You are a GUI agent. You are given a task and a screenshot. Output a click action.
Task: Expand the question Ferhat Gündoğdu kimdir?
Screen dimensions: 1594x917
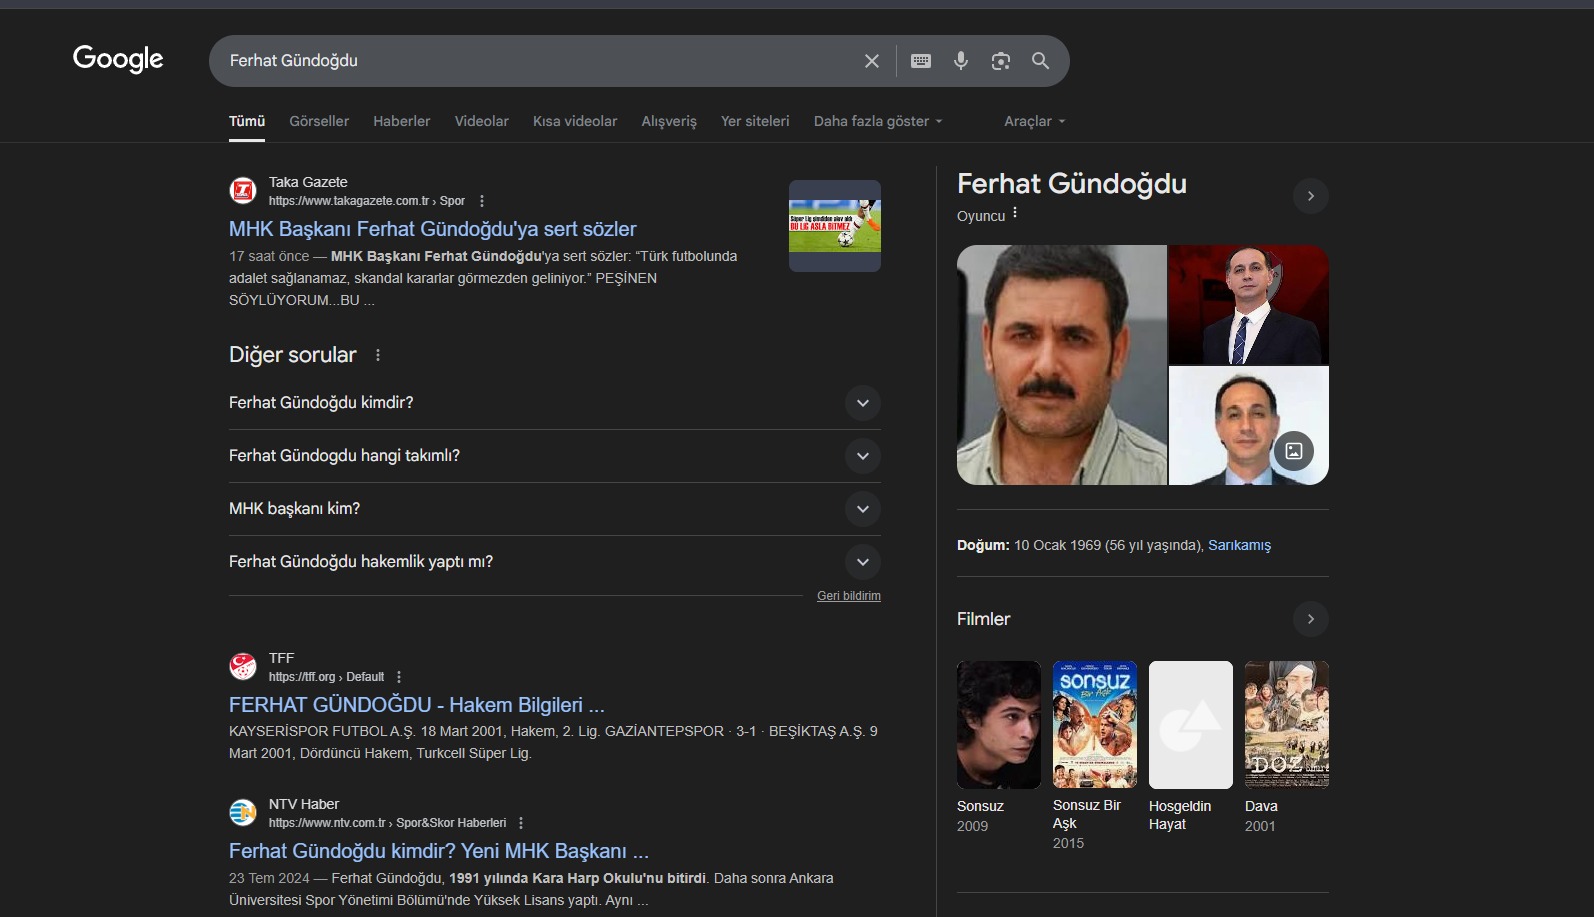555,403
